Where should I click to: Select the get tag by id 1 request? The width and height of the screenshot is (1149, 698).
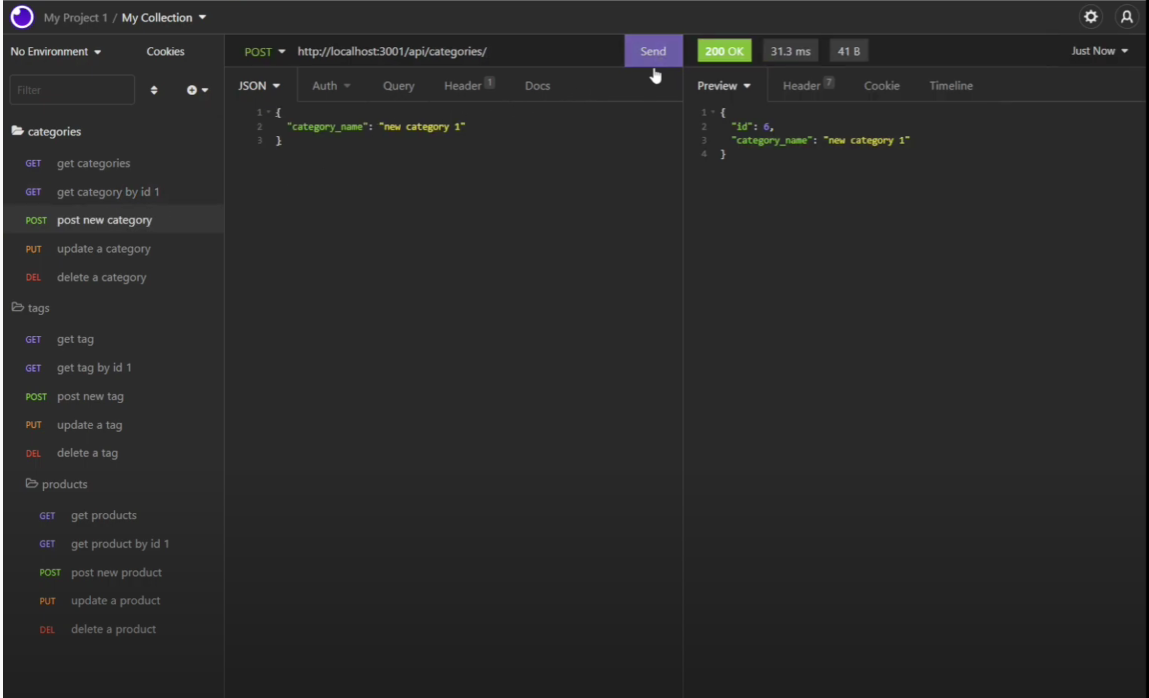114,368
